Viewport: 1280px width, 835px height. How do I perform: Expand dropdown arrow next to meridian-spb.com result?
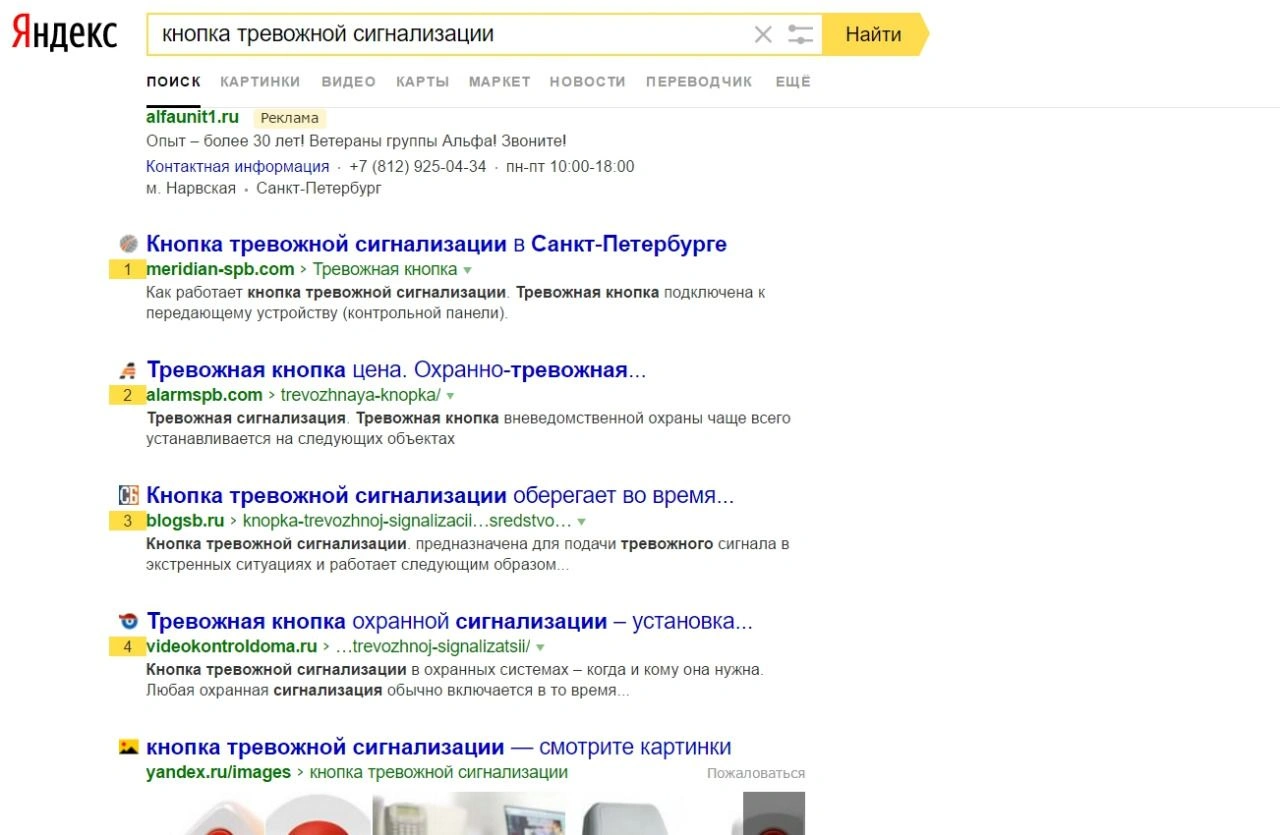tap(467, 270)
